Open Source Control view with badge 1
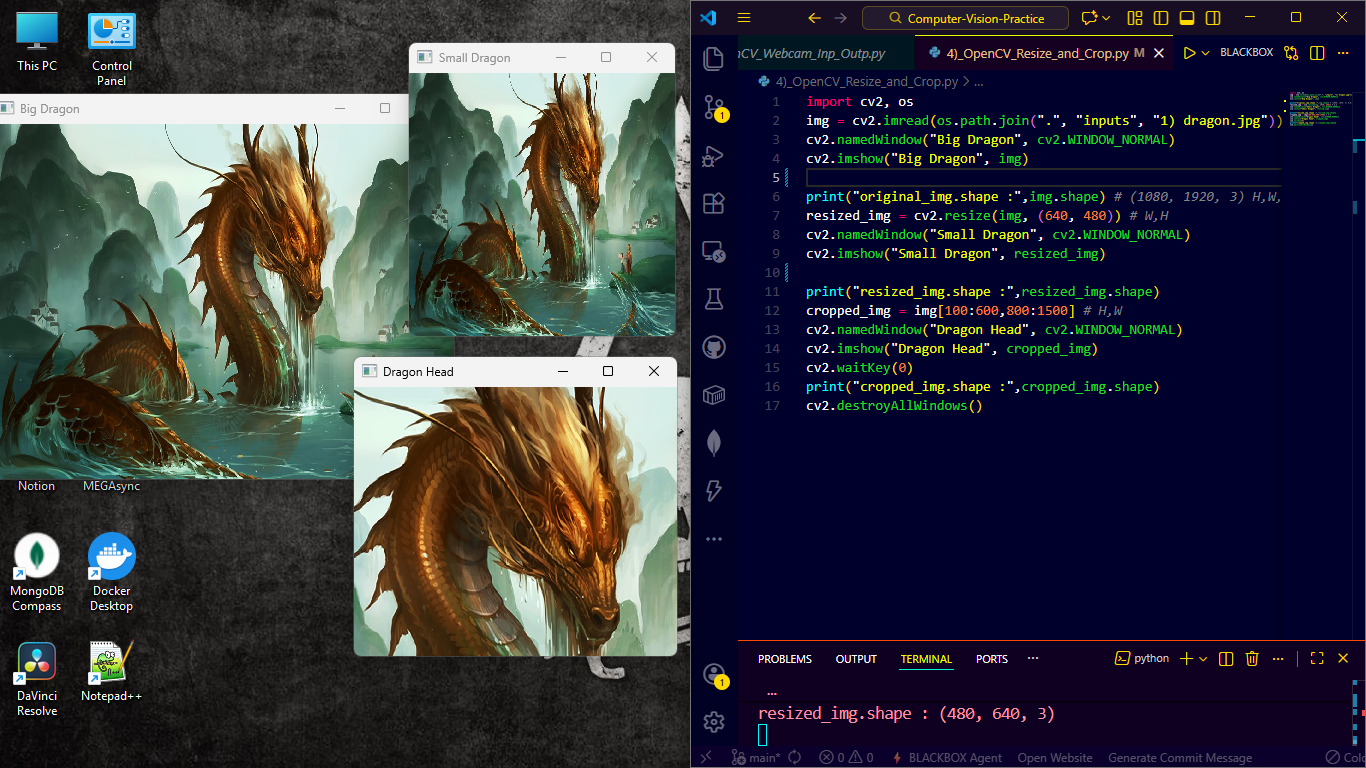Viewport: 1366px width, 768px height. (x=714, y=107)
